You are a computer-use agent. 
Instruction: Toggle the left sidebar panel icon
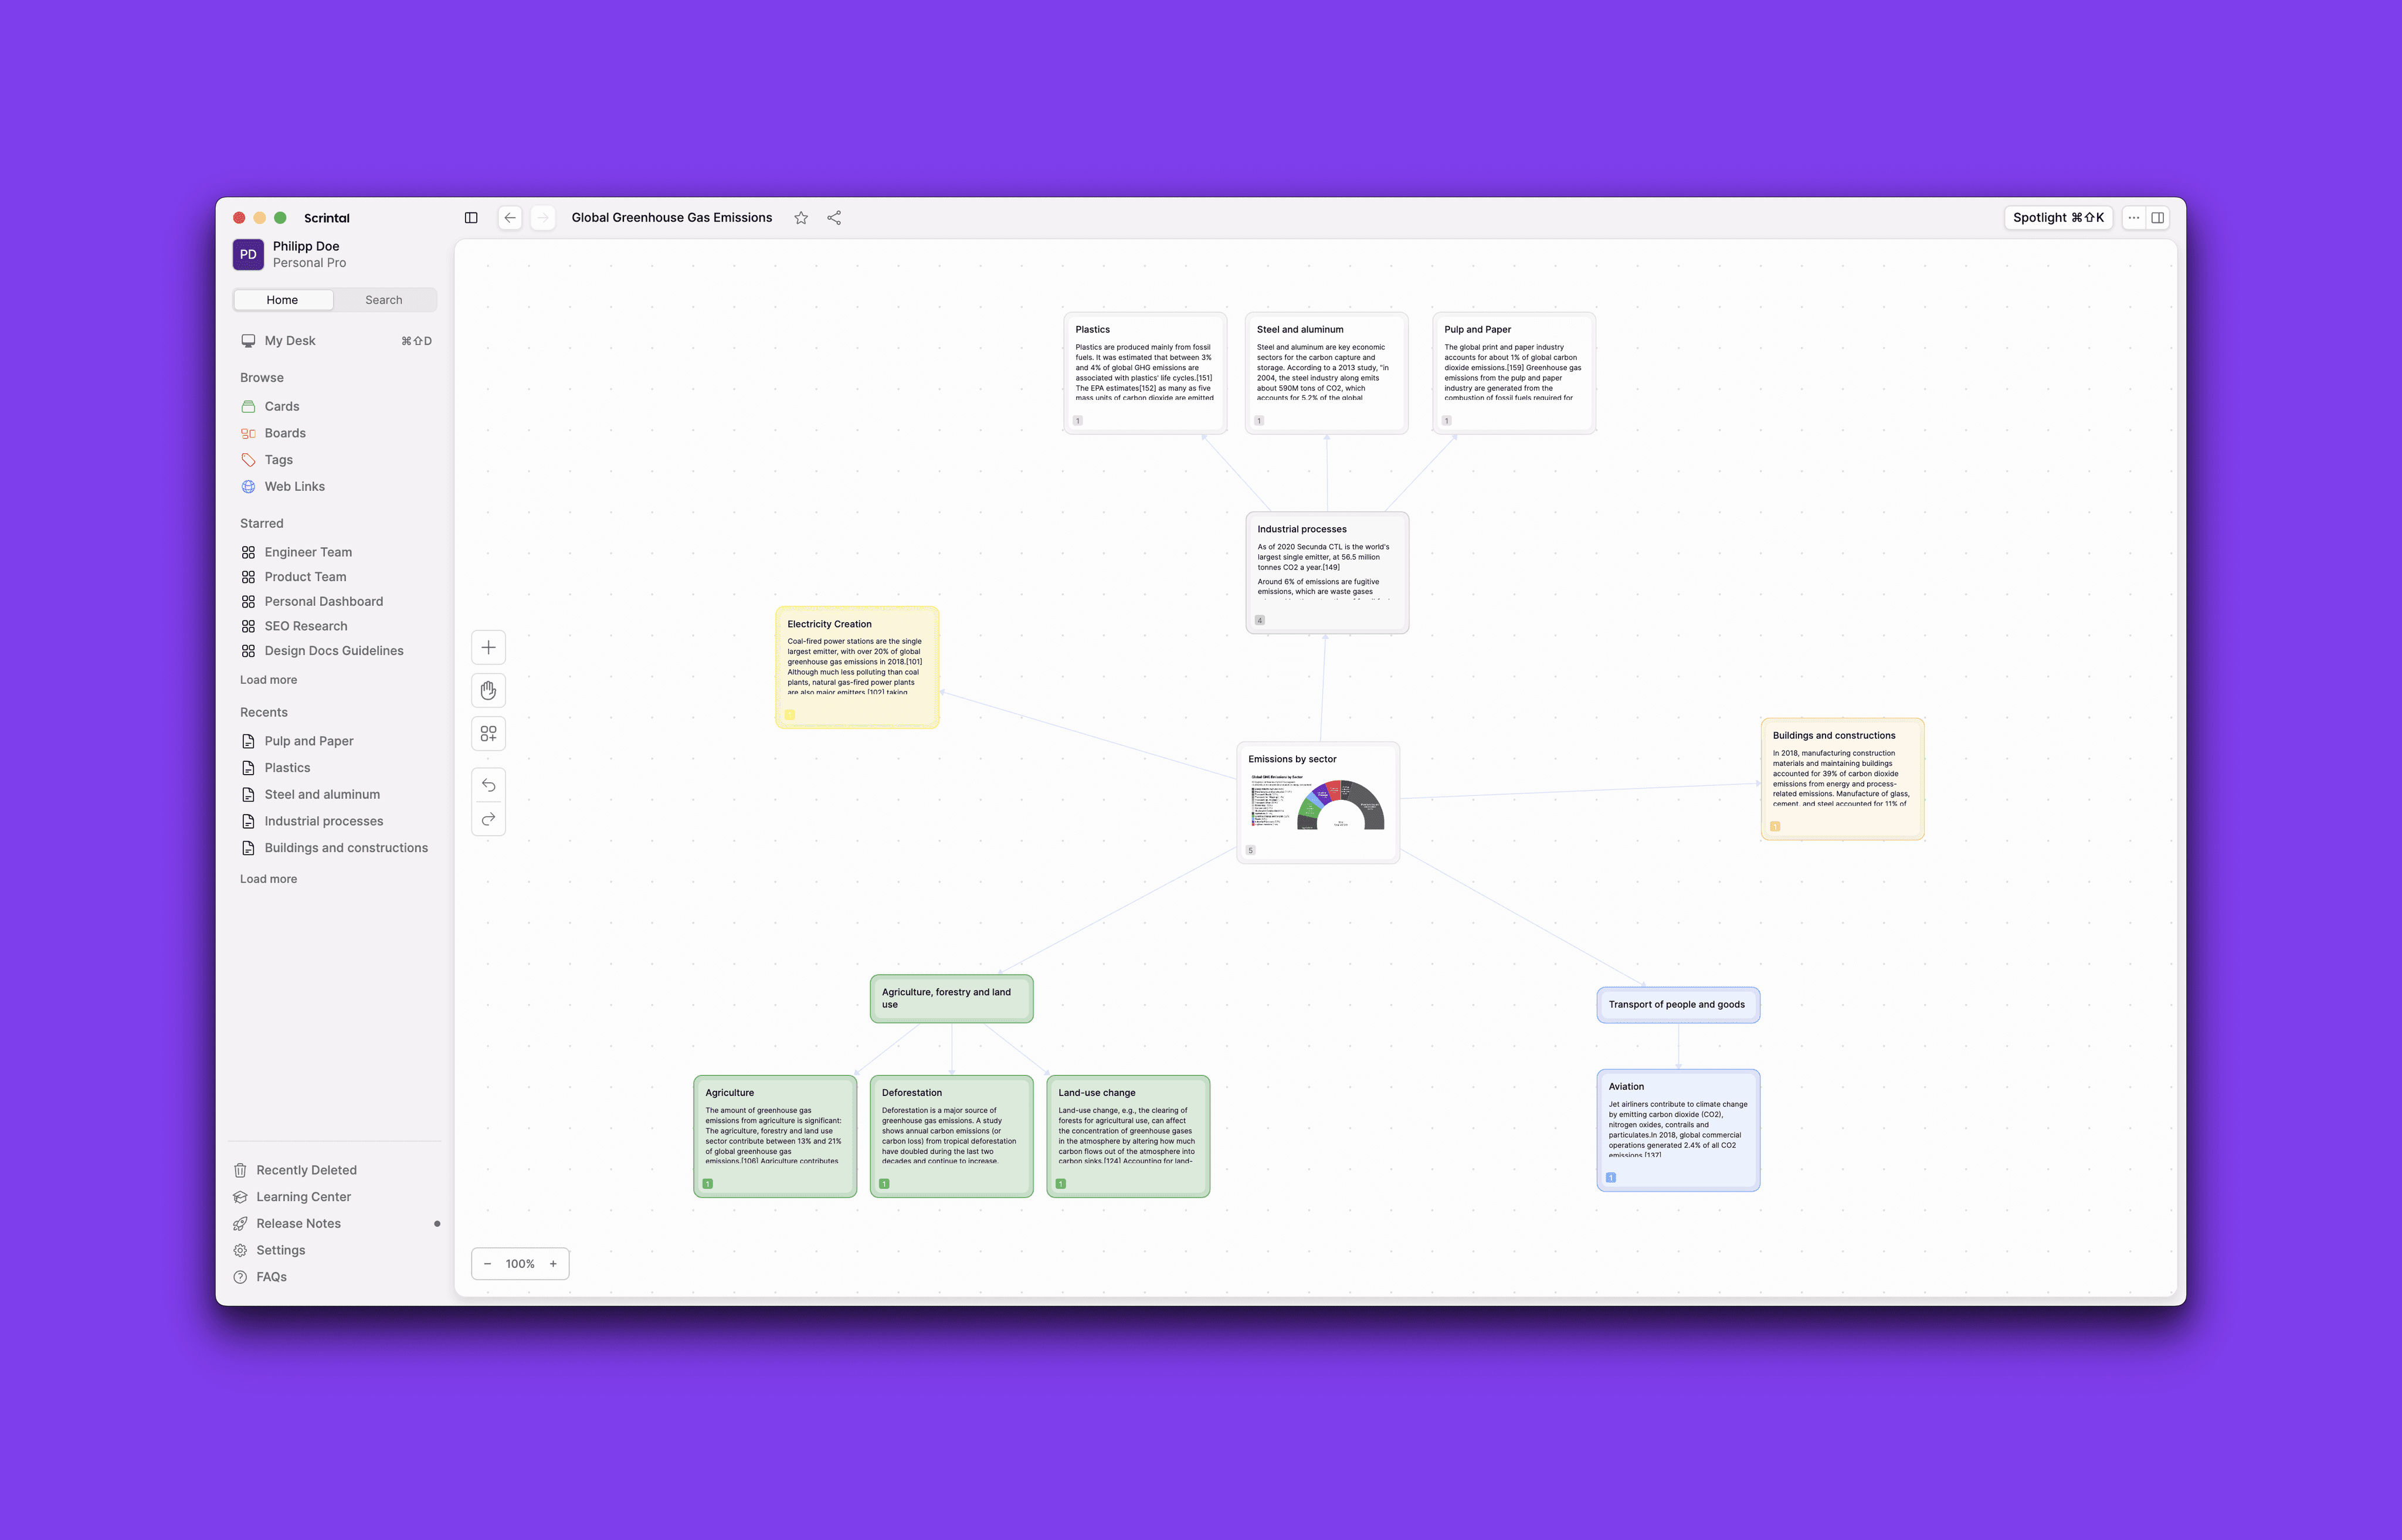471,218
